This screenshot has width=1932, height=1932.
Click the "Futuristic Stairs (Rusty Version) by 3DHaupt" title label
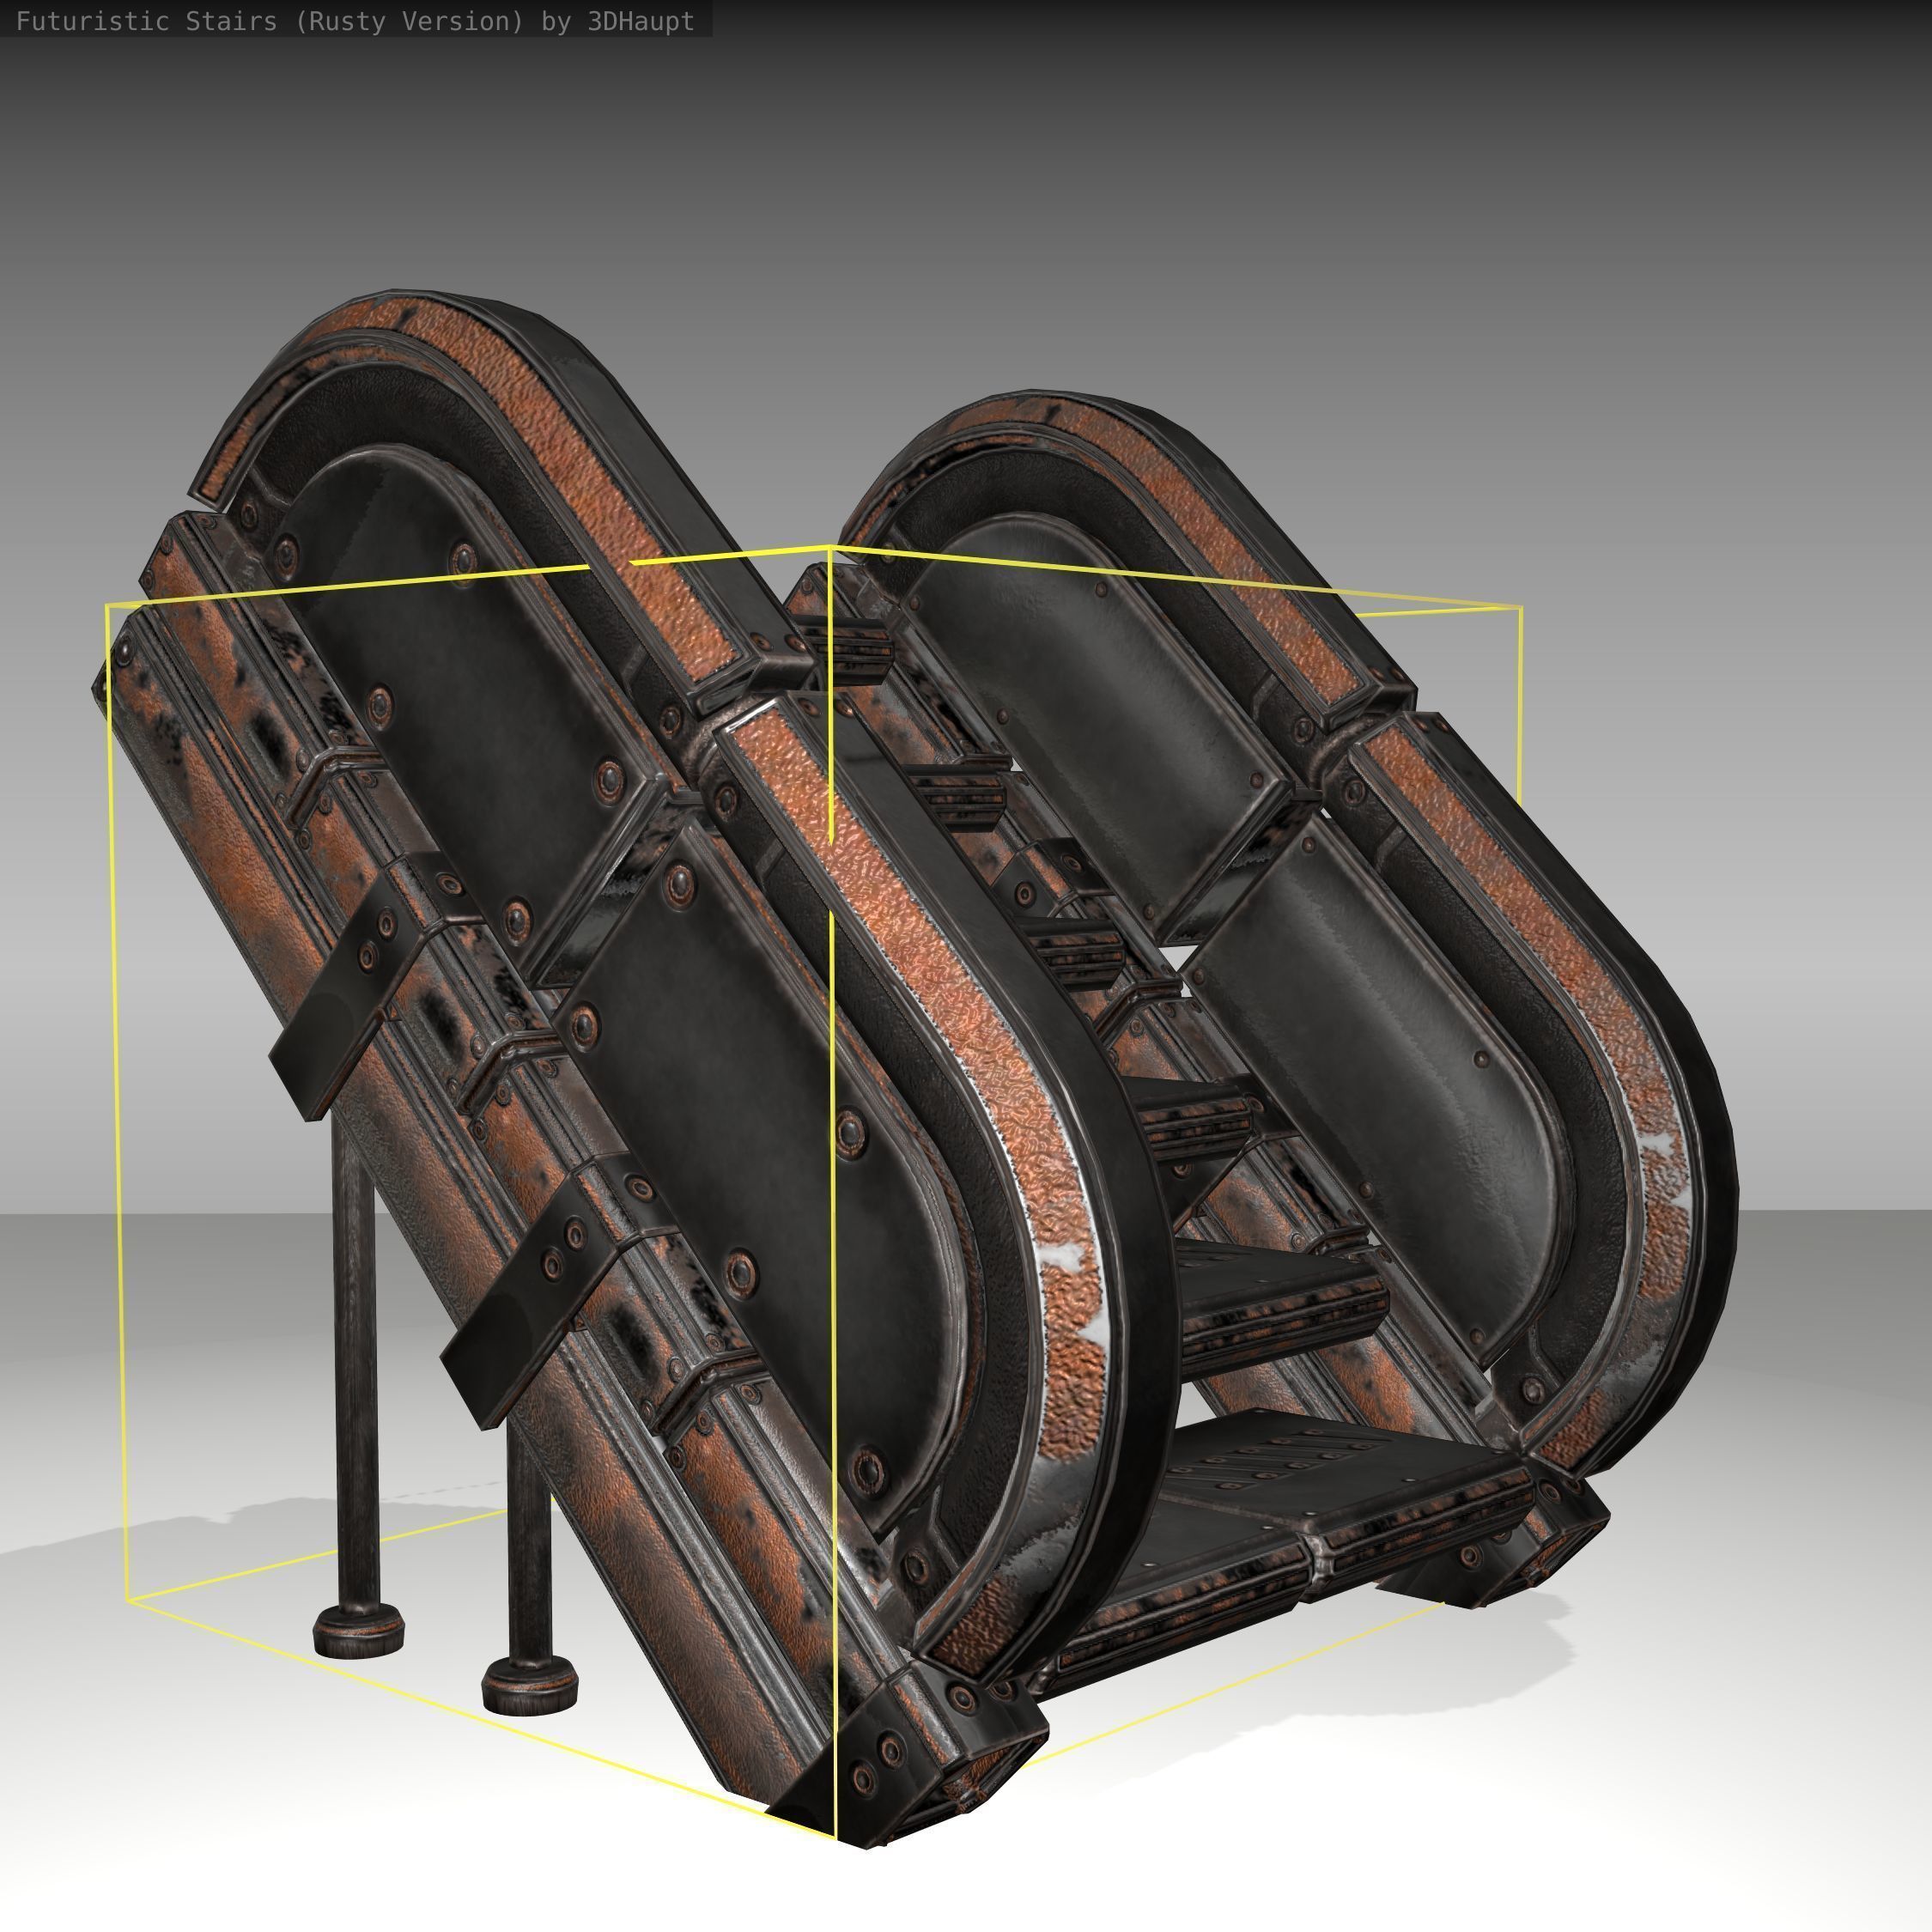[355, 21]
